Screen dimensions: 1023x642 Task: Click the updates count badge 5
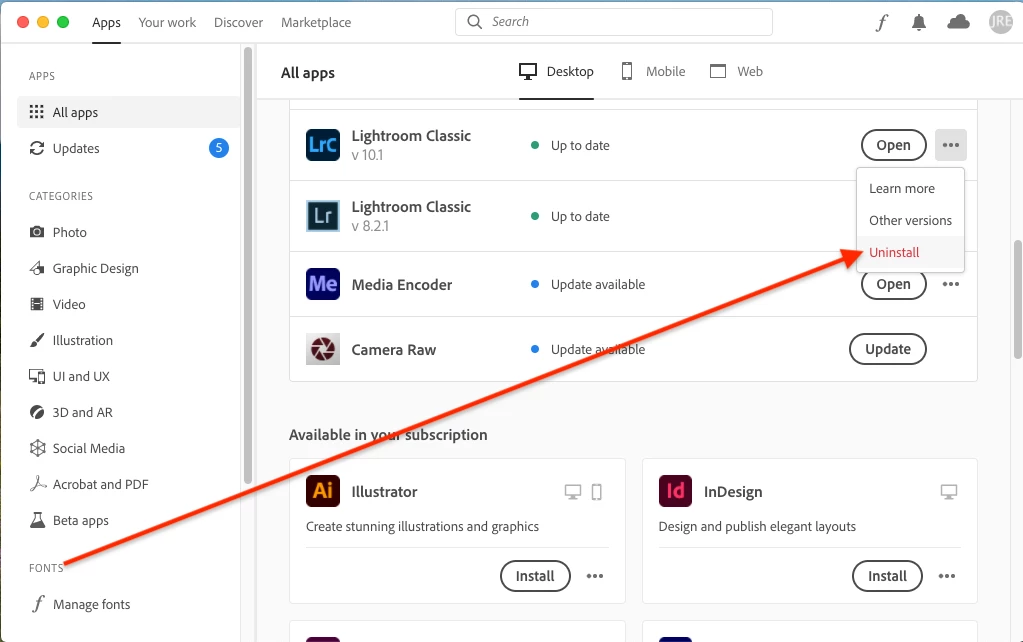point(219,148)
